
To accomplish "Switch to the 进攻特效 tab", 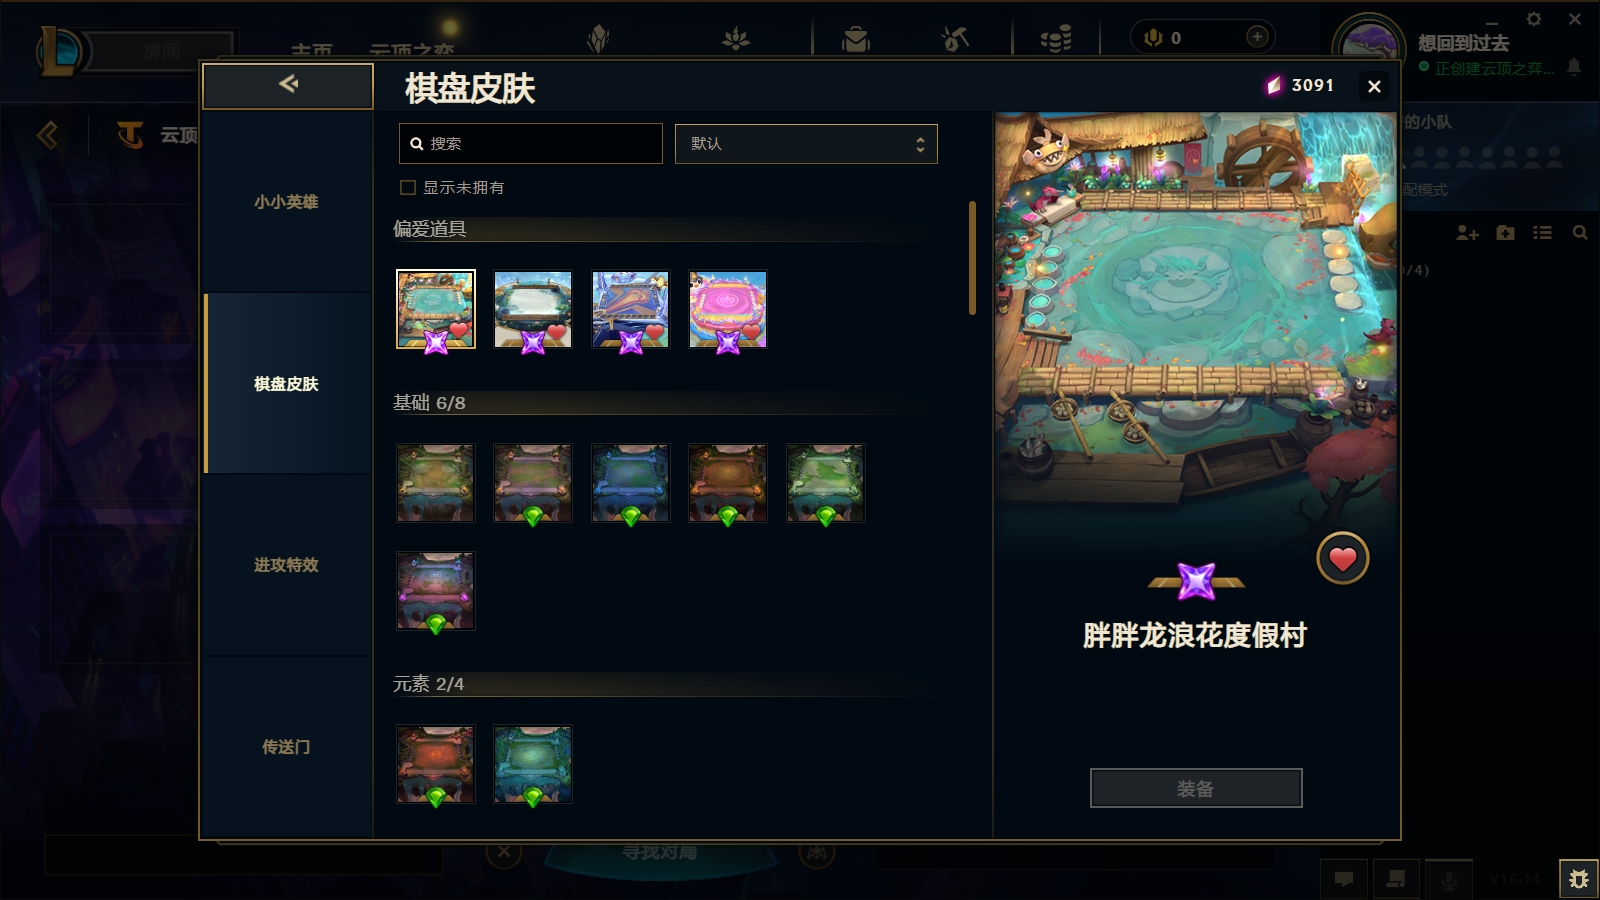I will pos(286,565).
